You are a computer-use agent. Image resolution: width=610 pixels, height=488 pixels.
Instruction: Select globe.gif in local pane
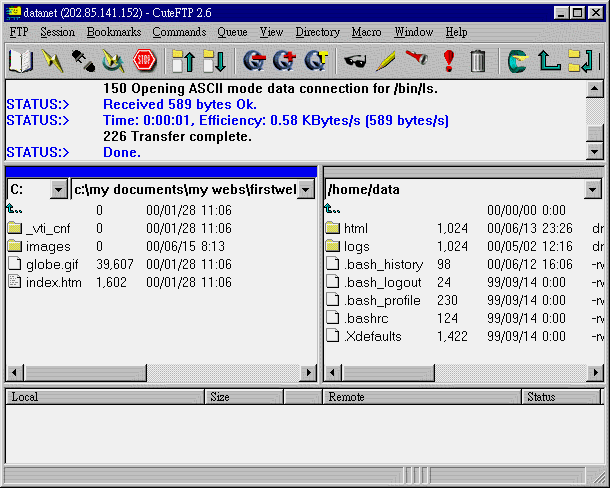click(52, 264)
